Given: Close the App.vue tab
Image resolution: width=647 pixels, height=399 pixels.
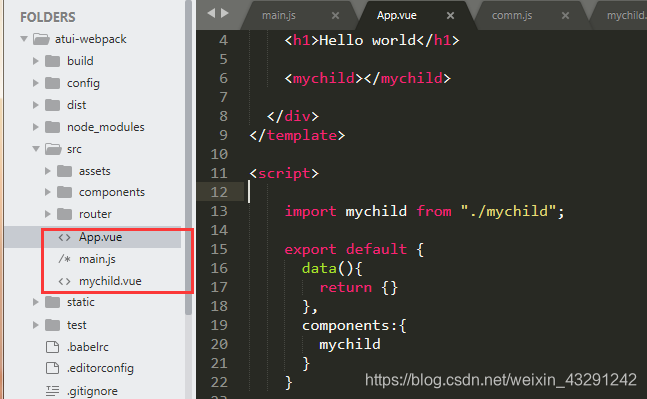Looking at the screenshot, I should [451, 16].
